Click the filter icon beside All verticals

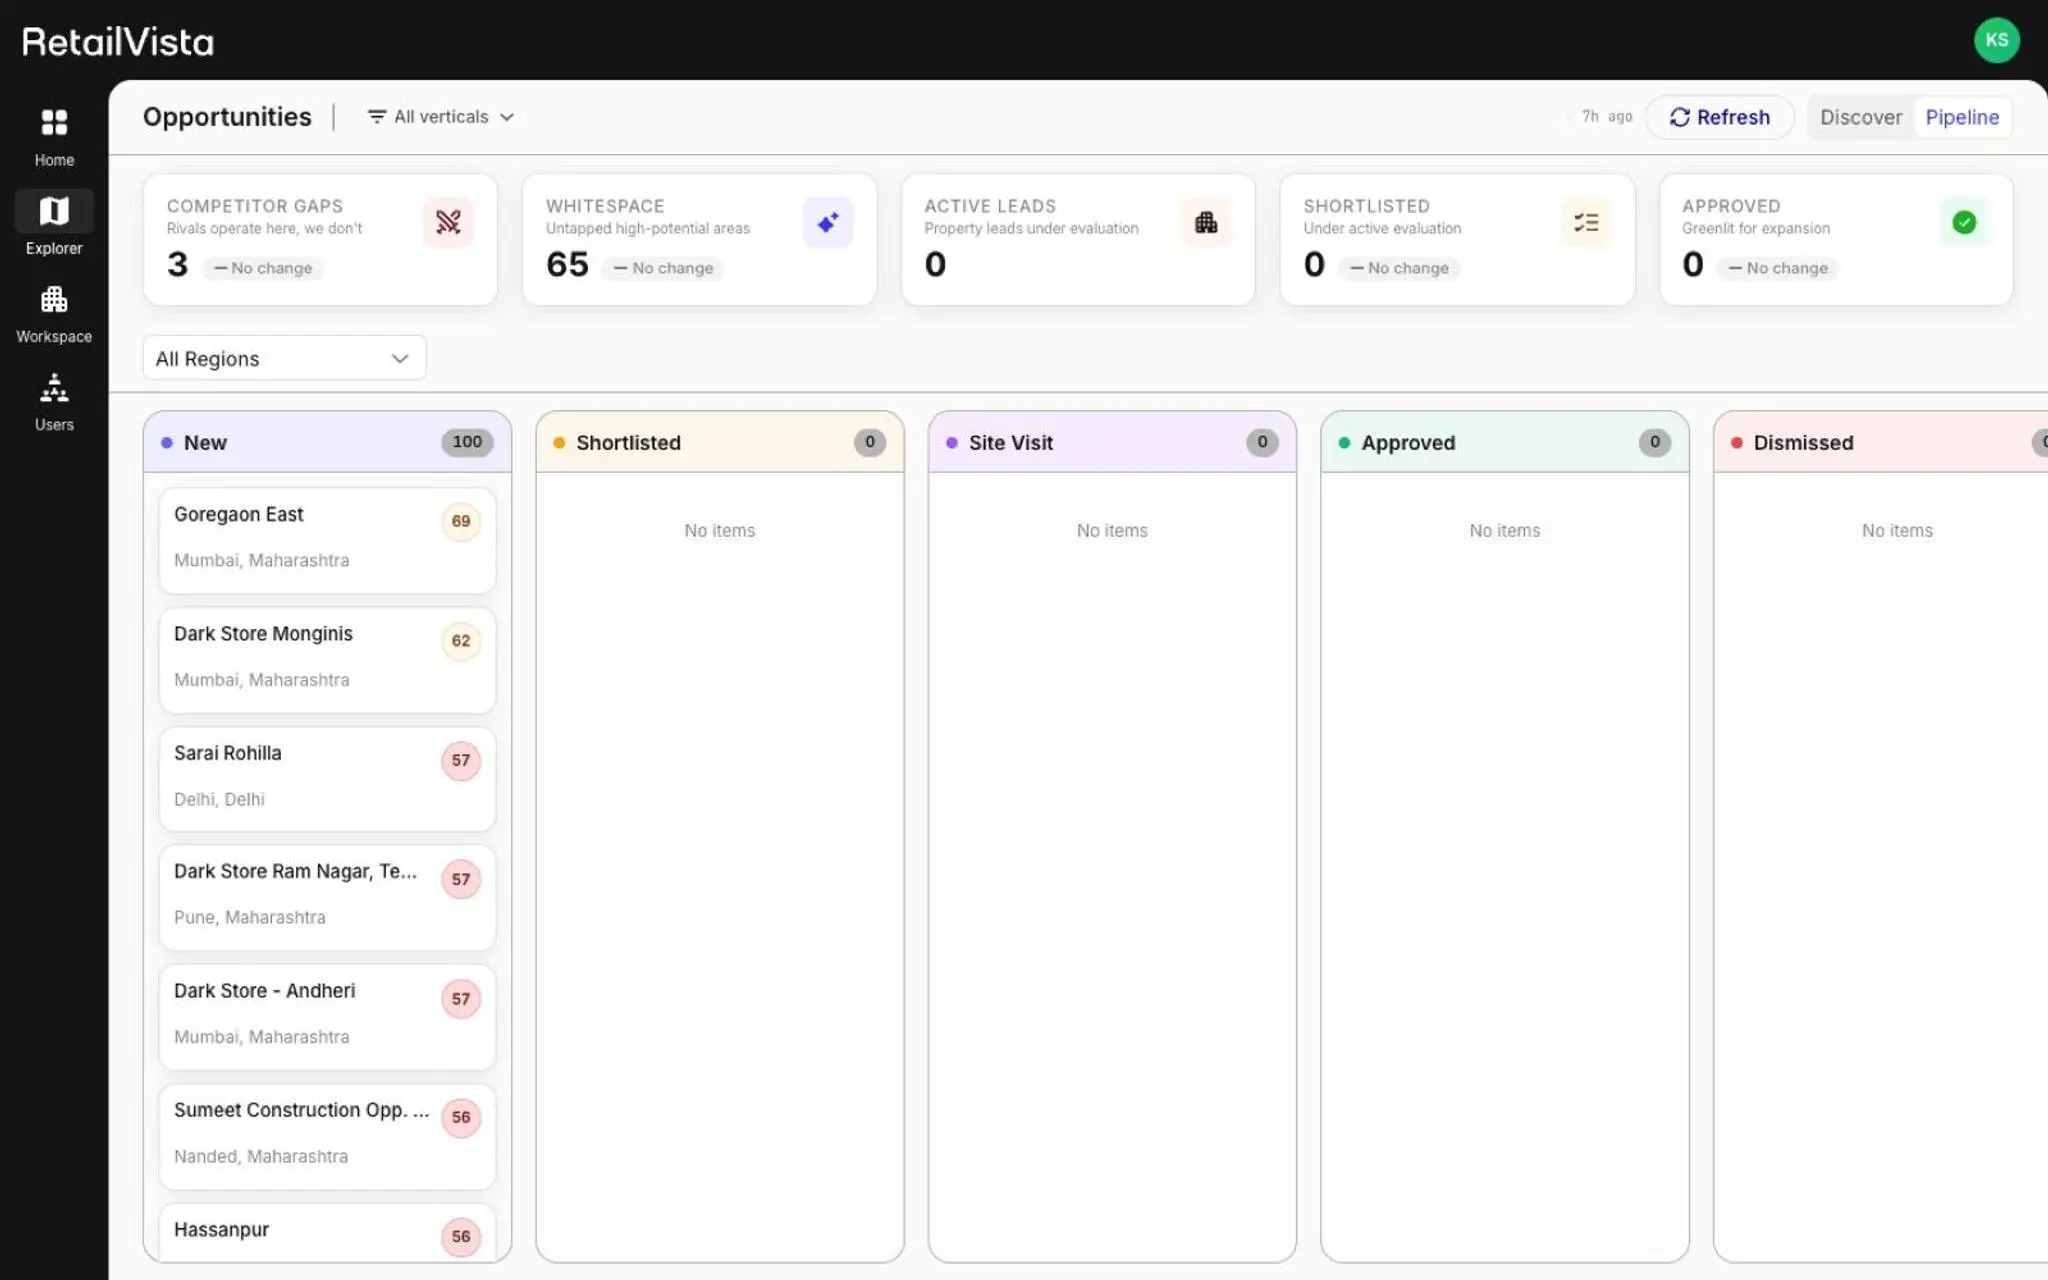pos(376,117)
